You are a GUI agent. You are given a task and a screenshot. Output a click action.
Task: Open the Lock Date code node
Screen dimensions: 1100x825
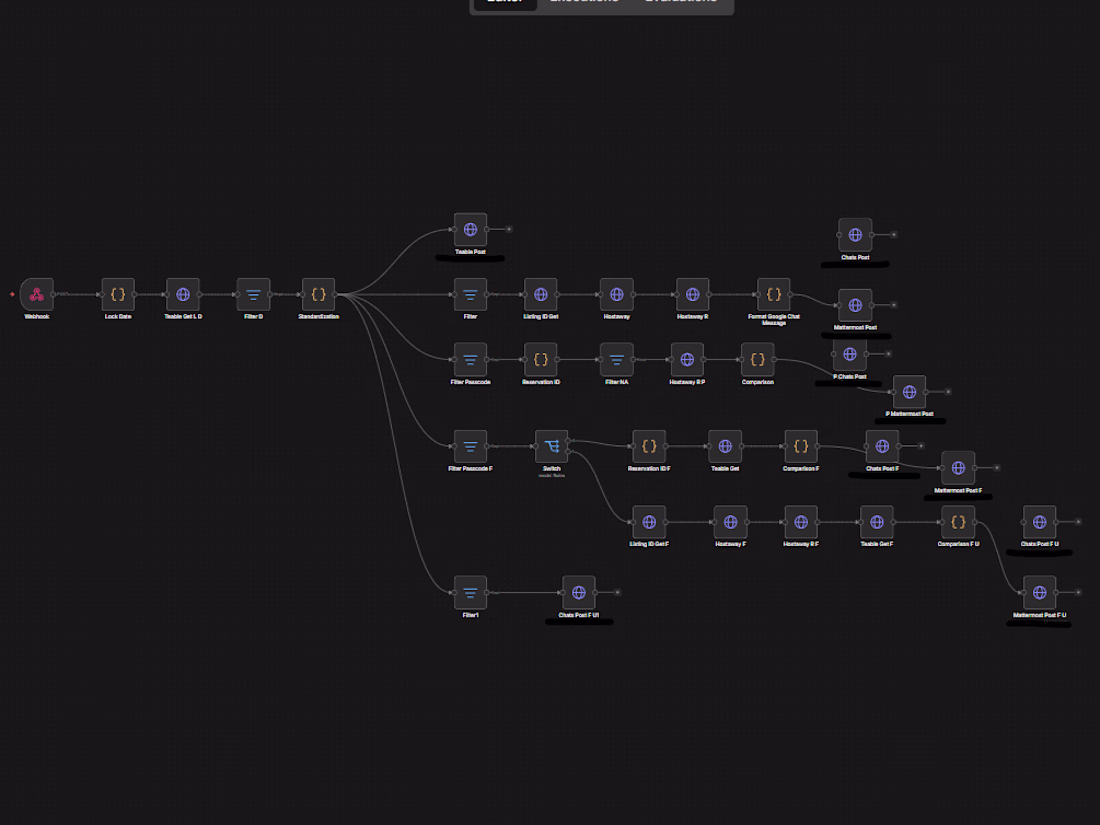118,295
